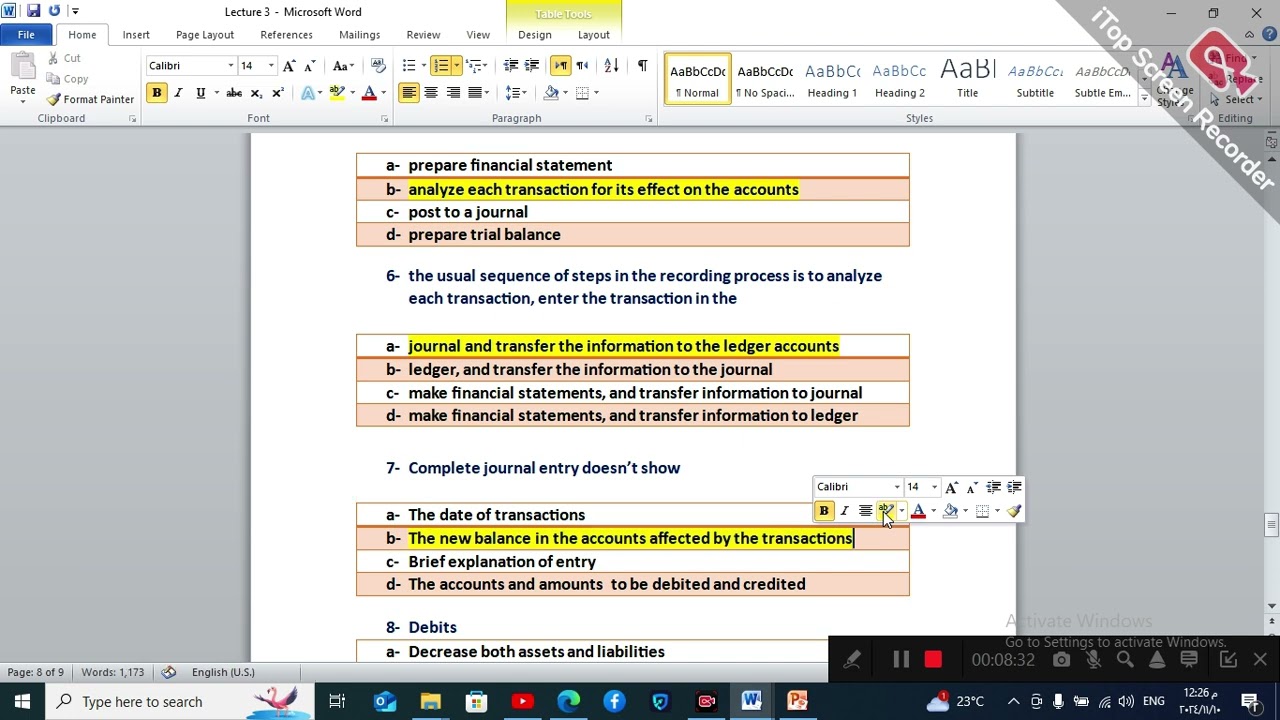
Task: Open the ribbon Font size dropdown
Action: pyautogui.click(x=270, y=66)
